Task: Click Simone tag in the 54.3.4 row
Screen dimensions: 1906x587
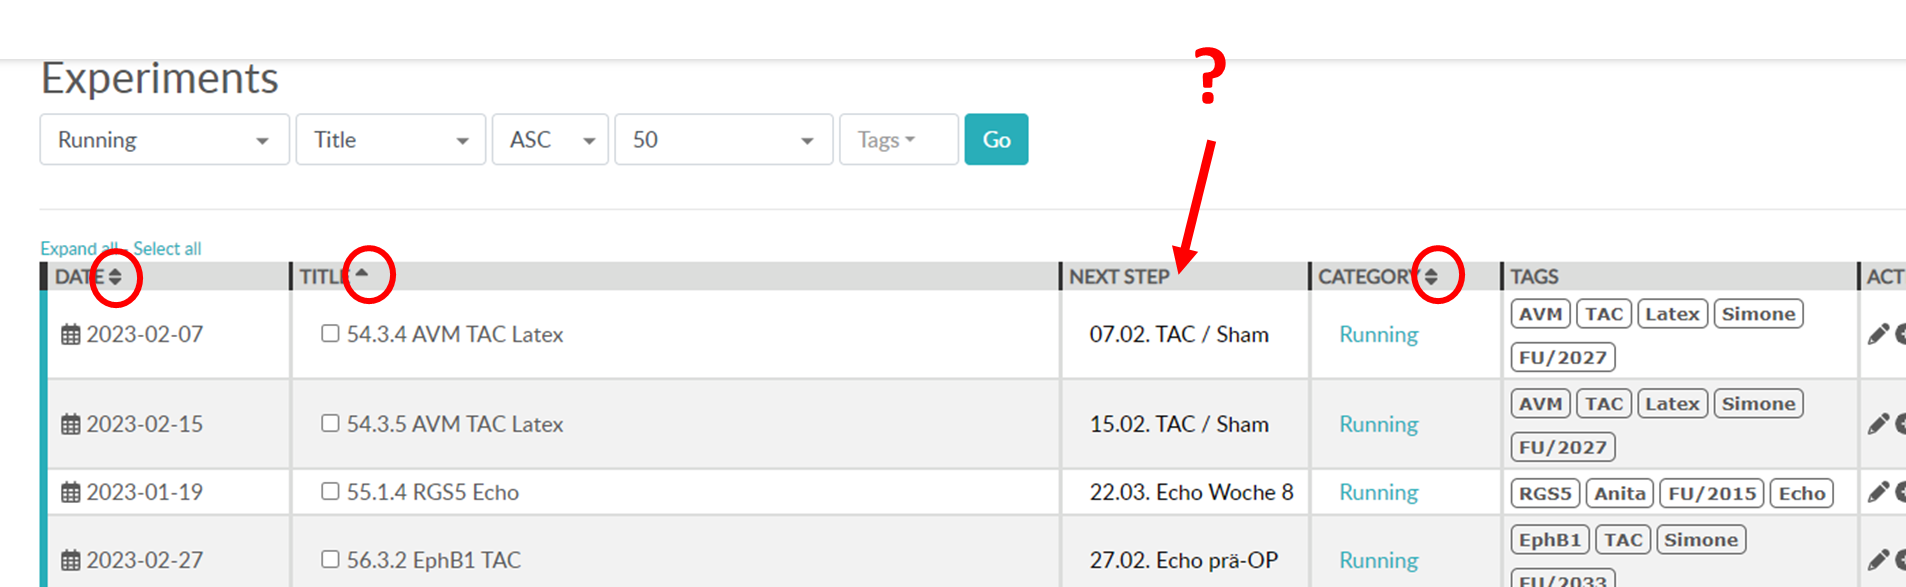Action: click(1758, 314)
